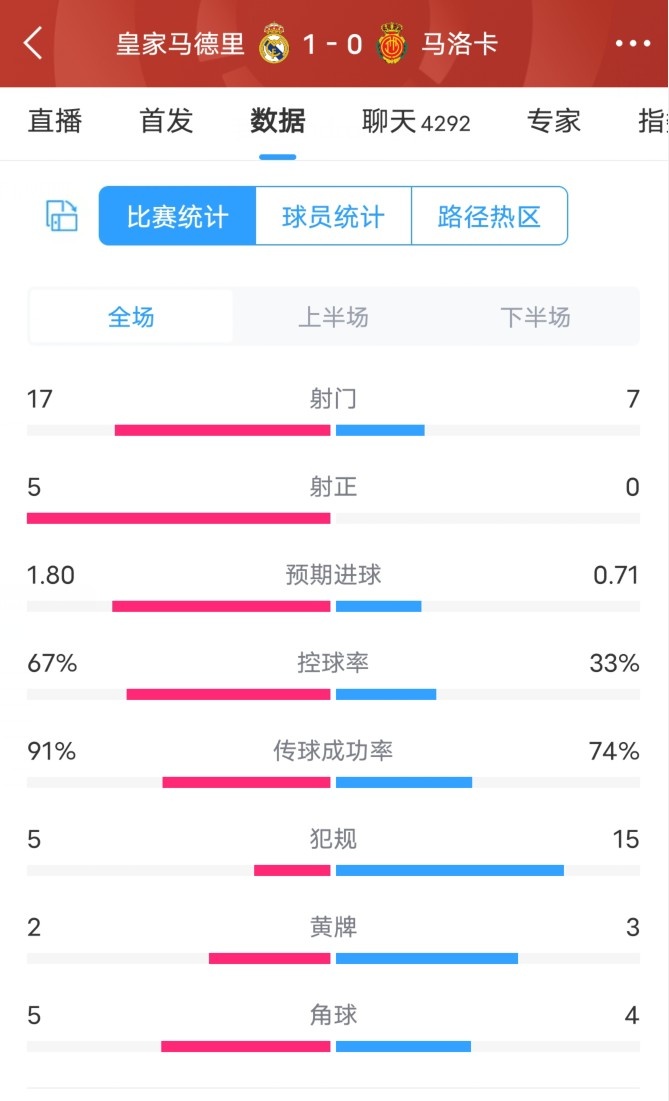
Task: Open 球员统计 player statistics panel
Action: tap(332, 216)
